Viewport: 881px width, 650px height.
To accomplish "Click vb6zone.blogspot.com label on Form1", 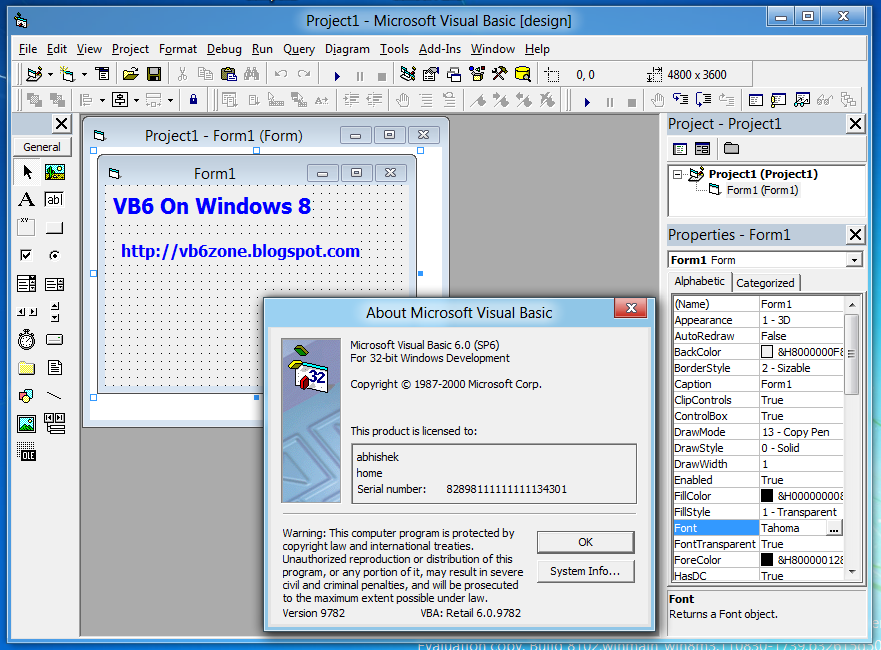I will 240,251.
